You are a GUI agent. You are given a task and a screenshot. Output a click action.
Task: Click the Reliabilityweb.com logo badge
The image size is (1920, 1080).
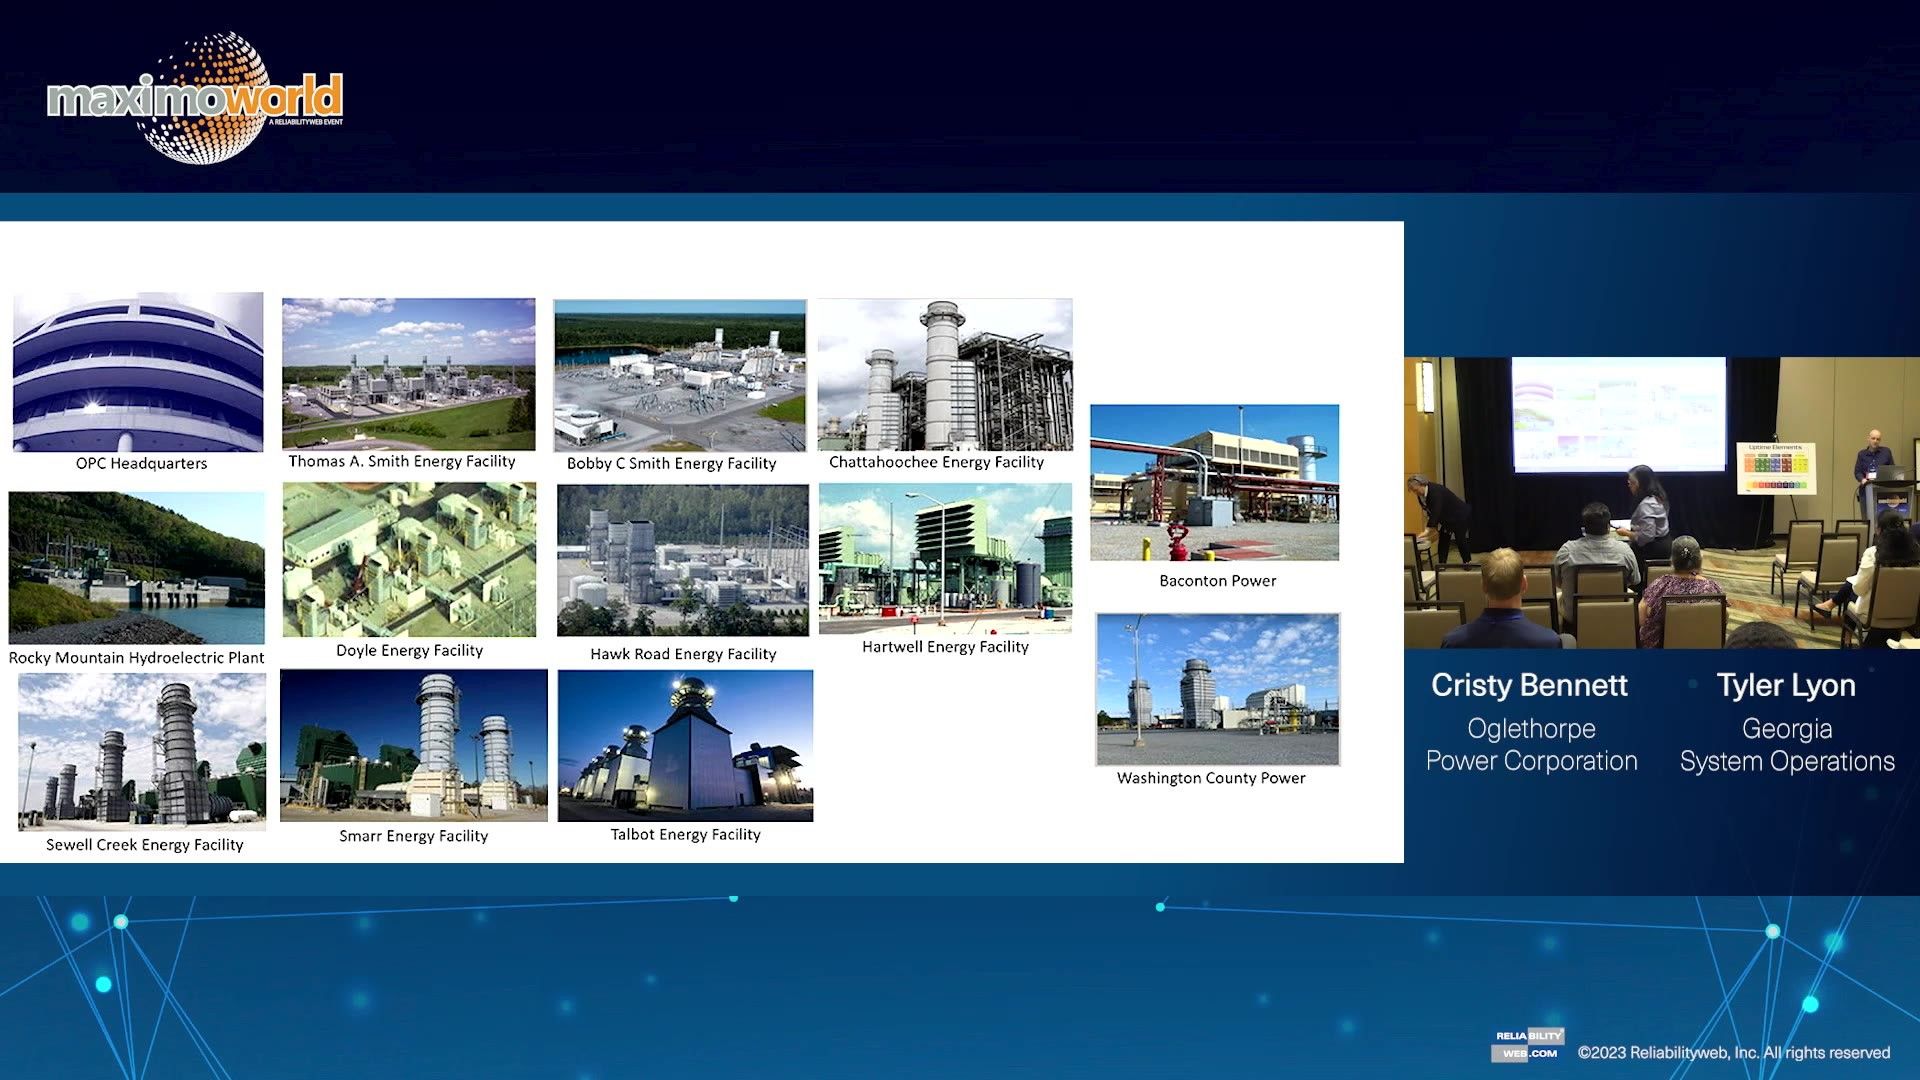coord(1529,1044)
